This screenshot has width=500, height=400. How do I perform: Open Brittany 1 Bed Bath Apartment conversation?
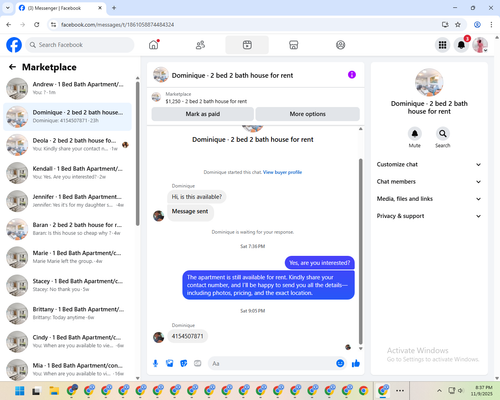(67, 313)
